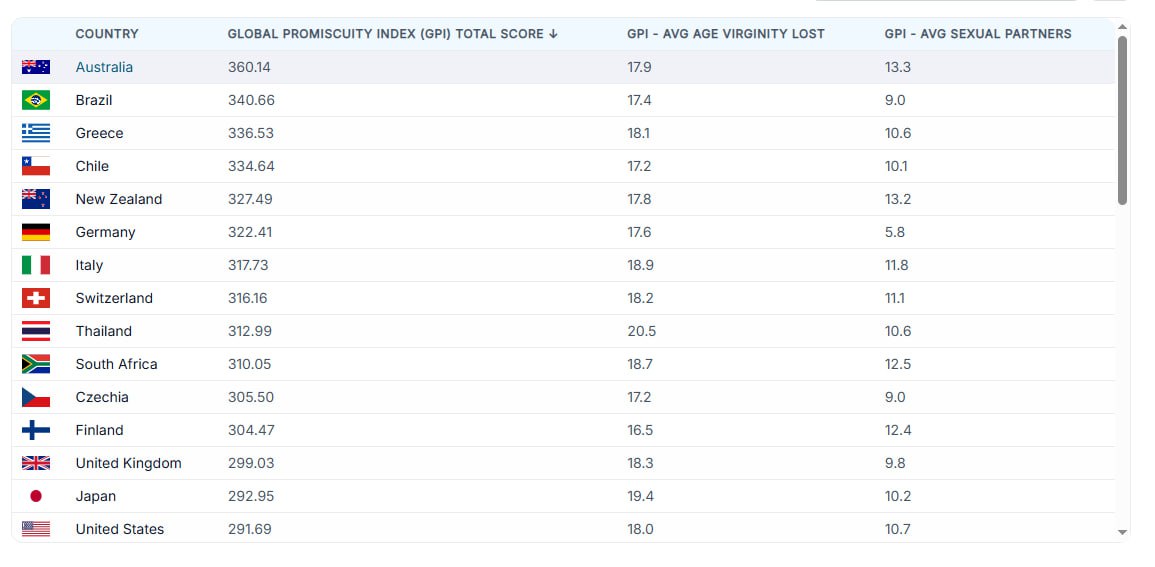Click the Brazil flag icon
Viewport: 1155px width, 567px height.
coord(36,100)
